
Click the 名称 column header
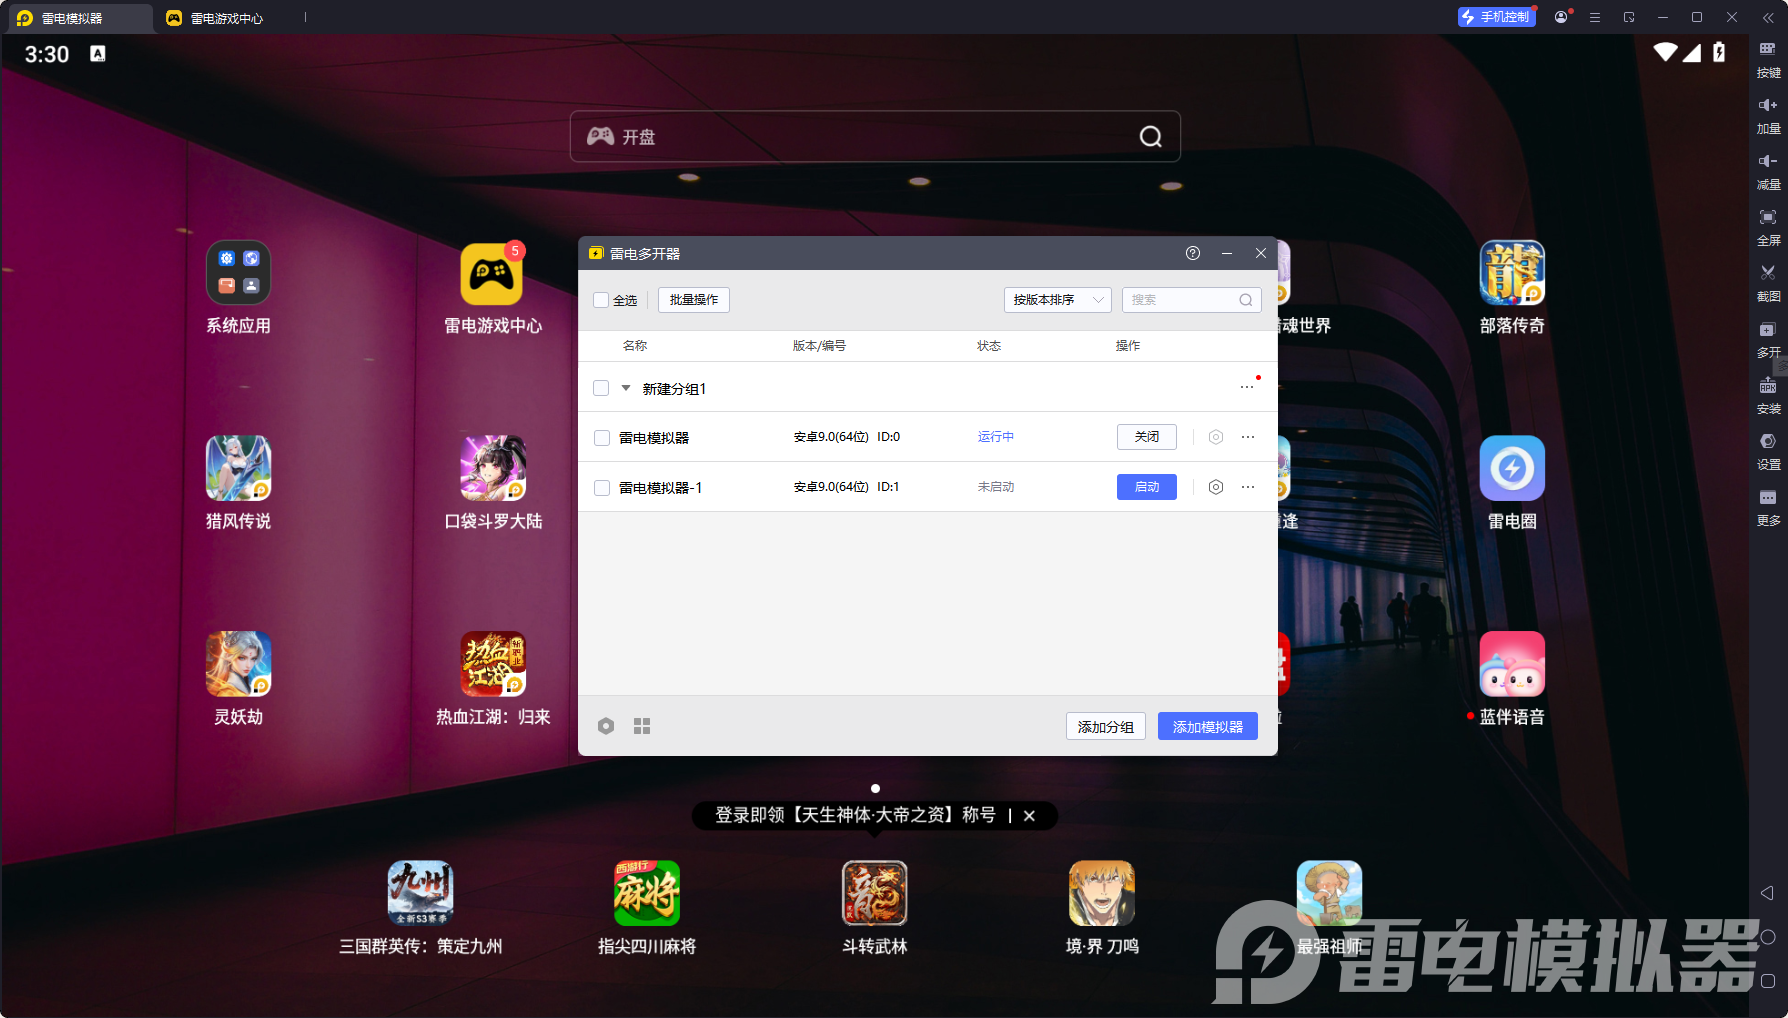pyautogui.click(x=635, y=346)
